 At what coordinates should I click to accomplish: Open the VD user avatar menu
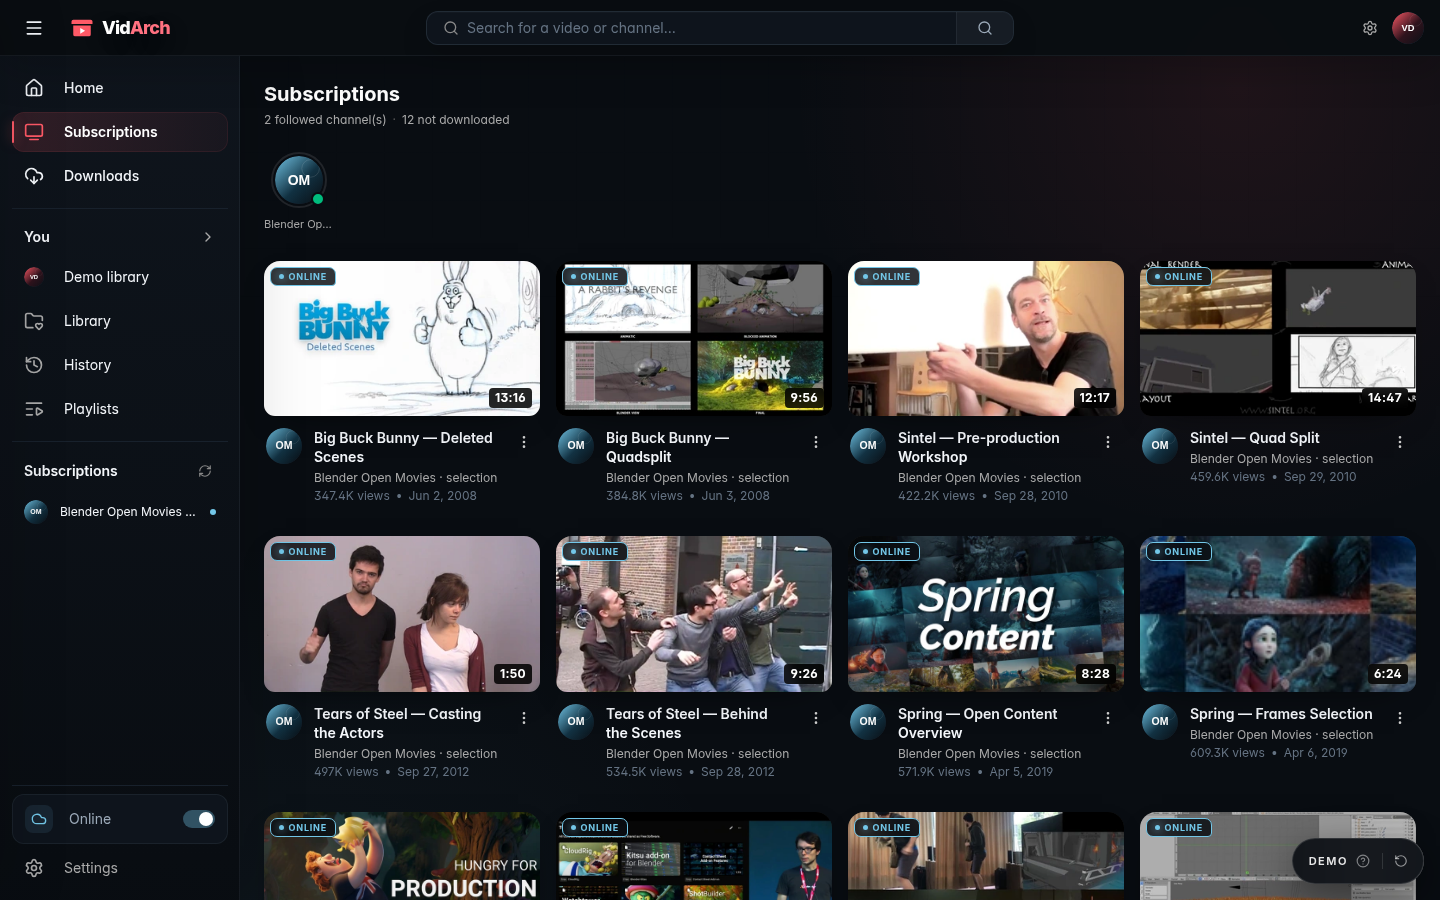point(1408,28)
